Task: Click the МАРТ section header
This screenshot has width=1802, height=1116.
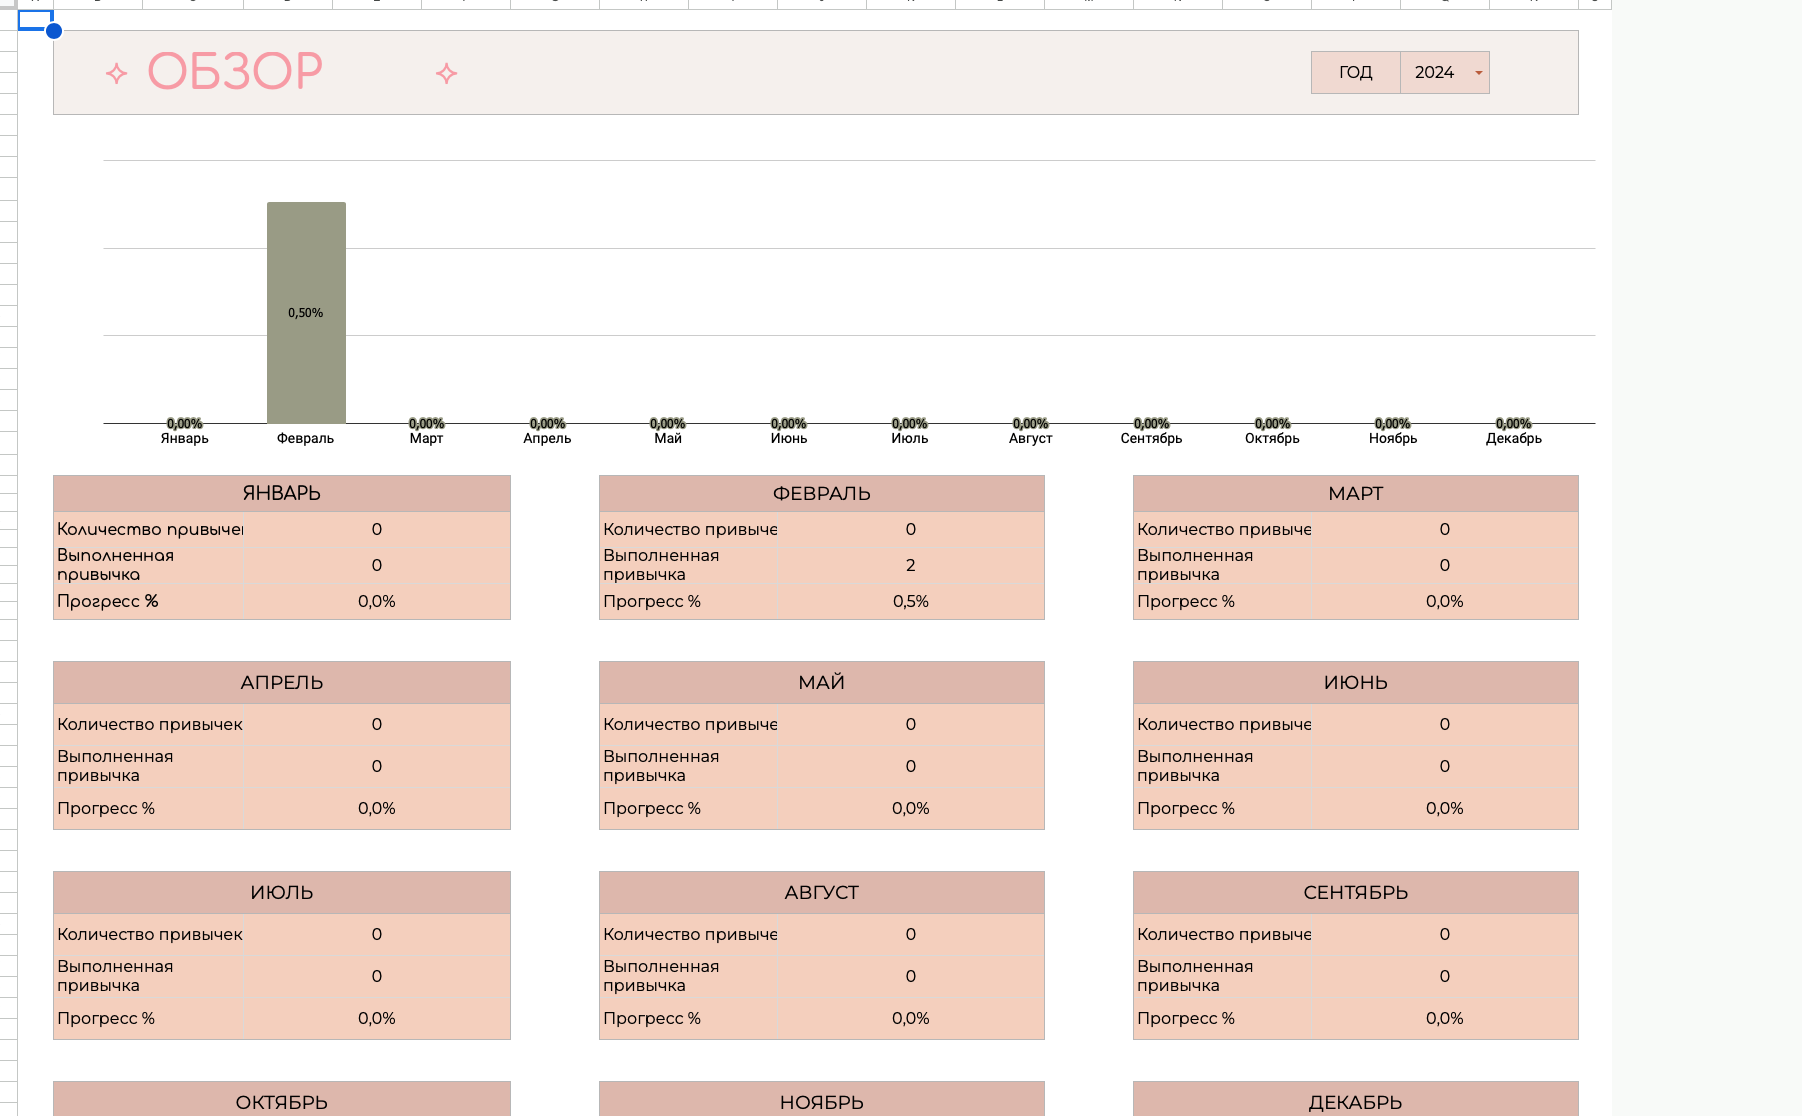Action: click(1355, 493)
